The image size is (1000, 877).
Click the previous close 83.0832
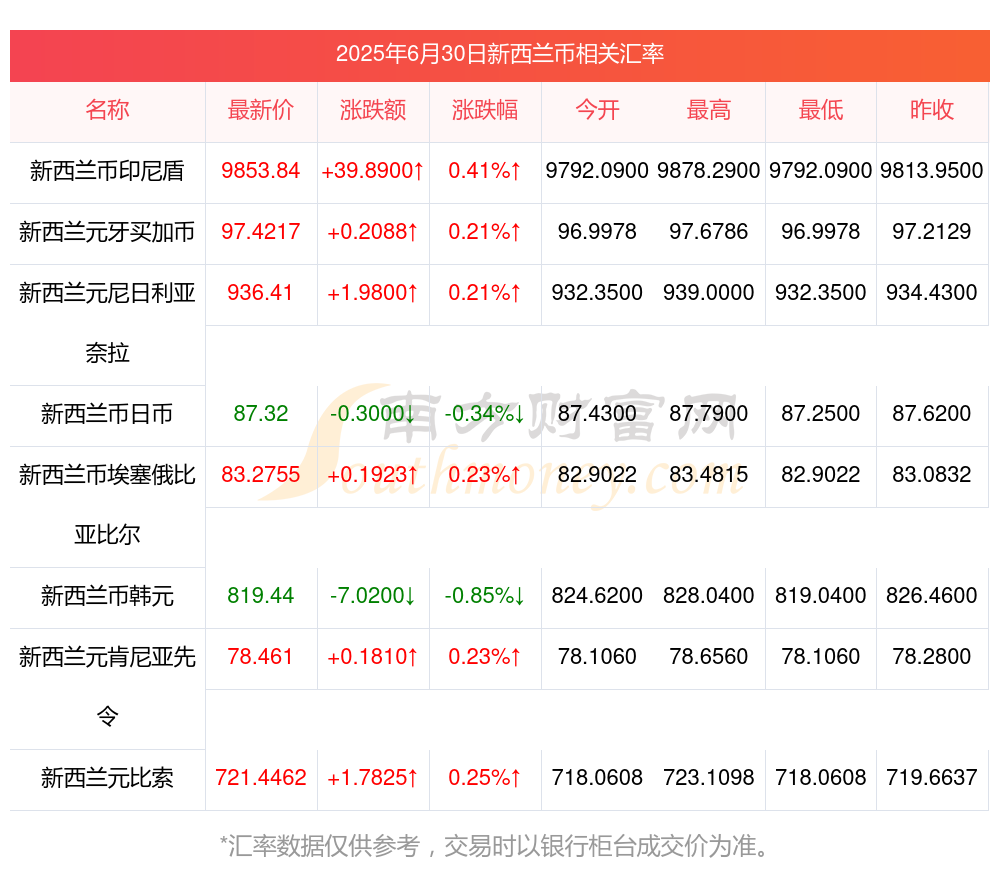(x=932, y=475)
